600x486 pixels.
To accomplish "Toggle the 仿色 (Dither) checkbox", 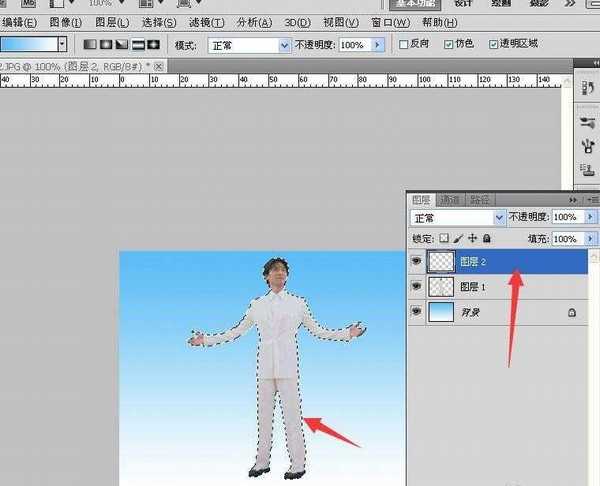I will coord(446,45).
